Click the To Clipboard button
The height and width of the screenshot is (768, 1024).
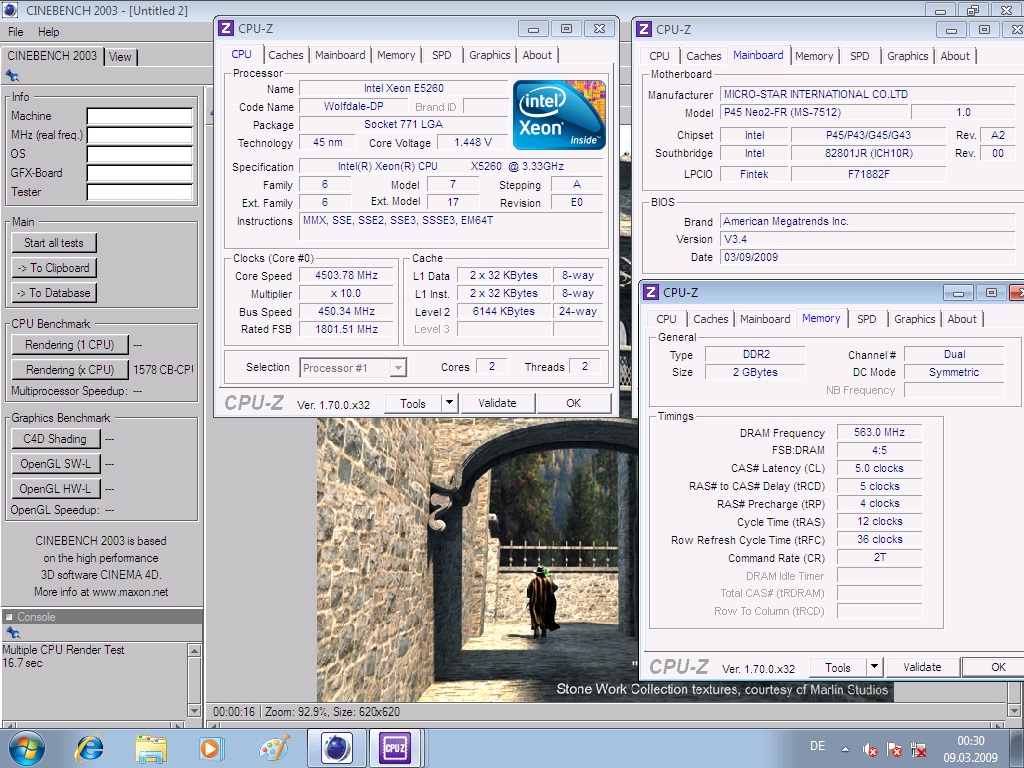coord(54,268)
